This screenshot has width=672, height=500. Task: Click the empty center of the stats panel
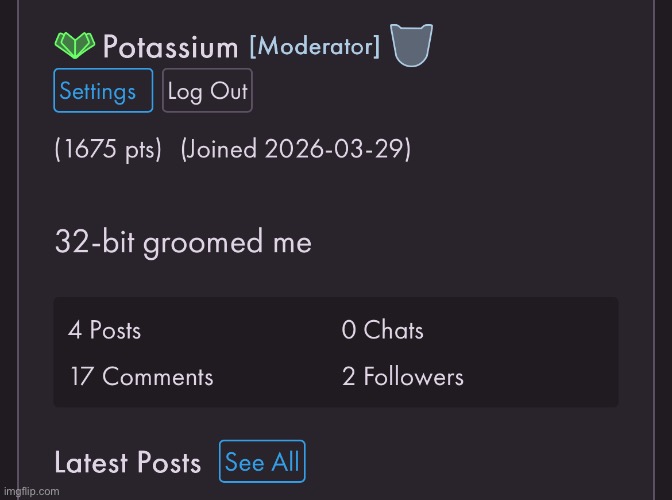pos(280,353)
